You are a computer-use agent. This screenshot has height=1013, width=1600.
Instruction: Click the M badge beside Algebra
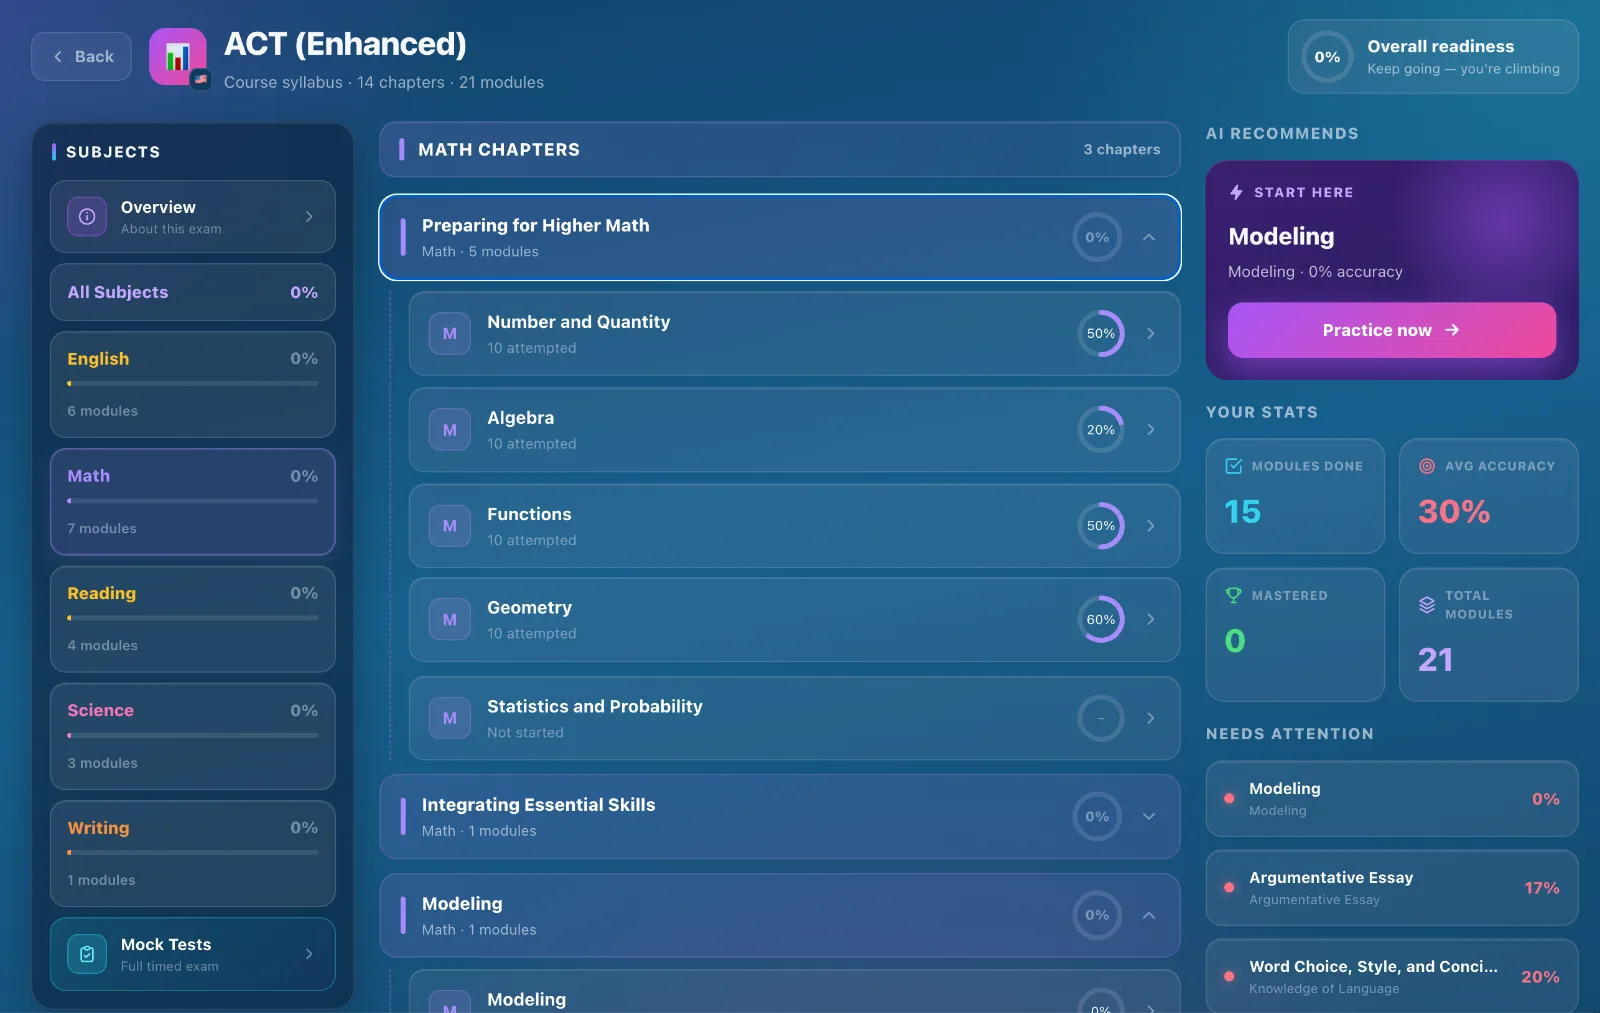(x=450, y=430)
